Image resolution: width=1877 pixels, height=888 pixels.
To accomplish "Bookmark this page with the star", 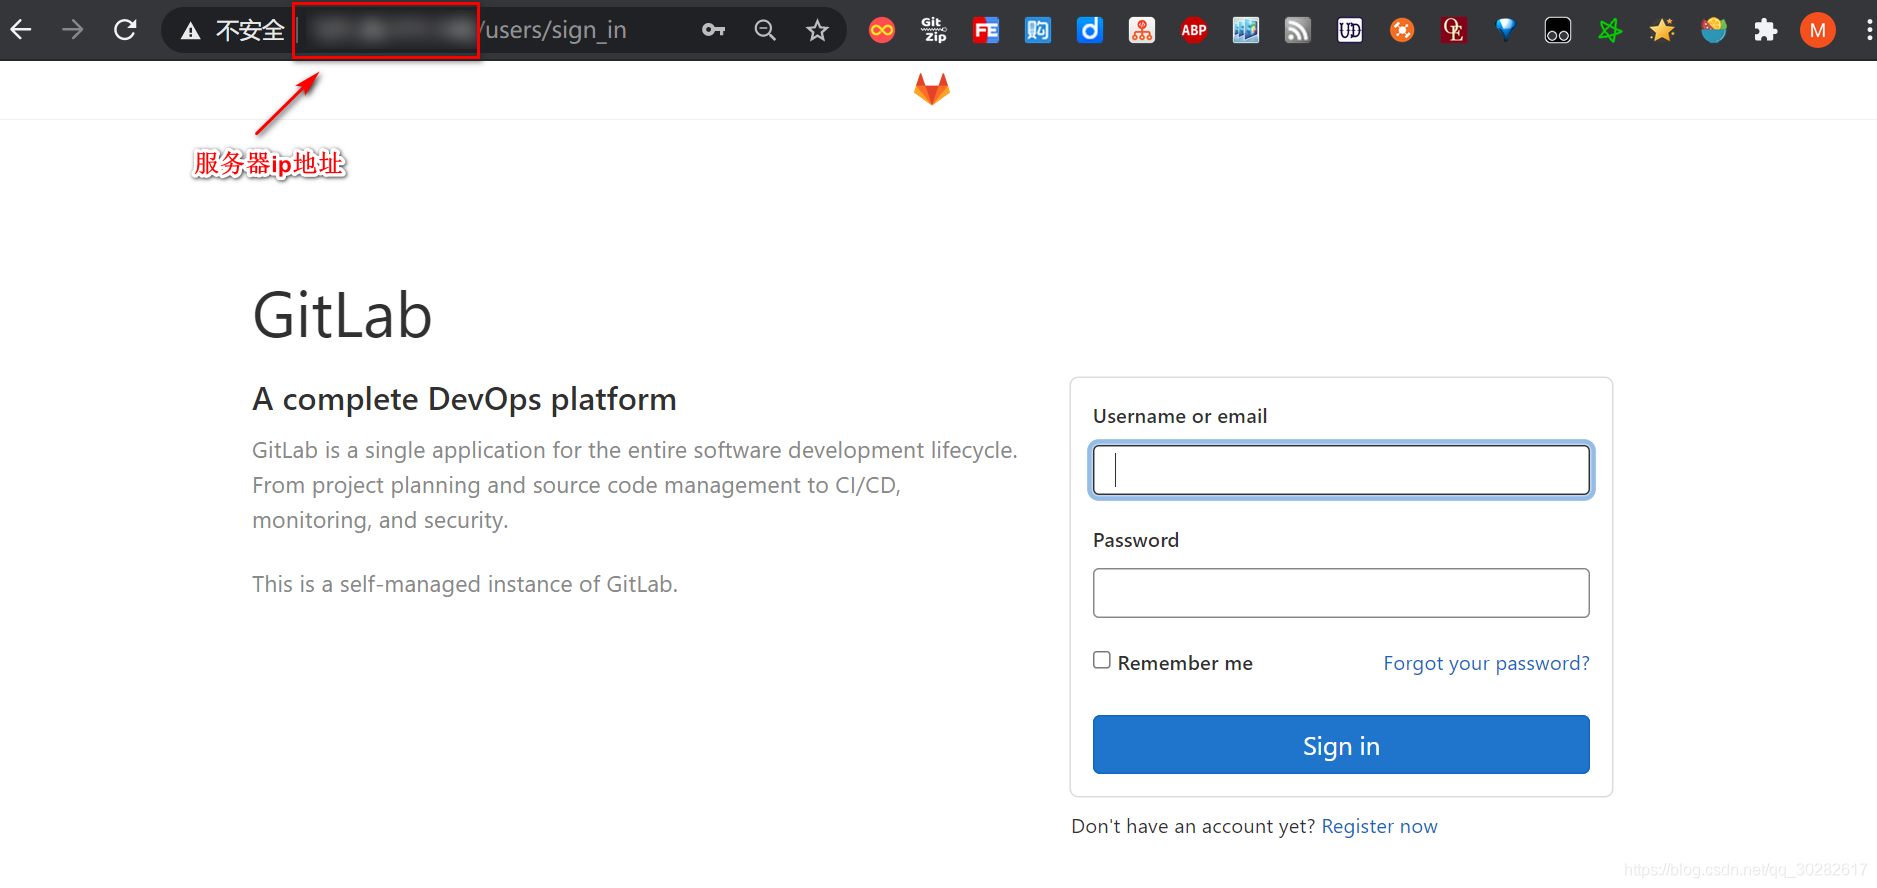I will [817, 30].
